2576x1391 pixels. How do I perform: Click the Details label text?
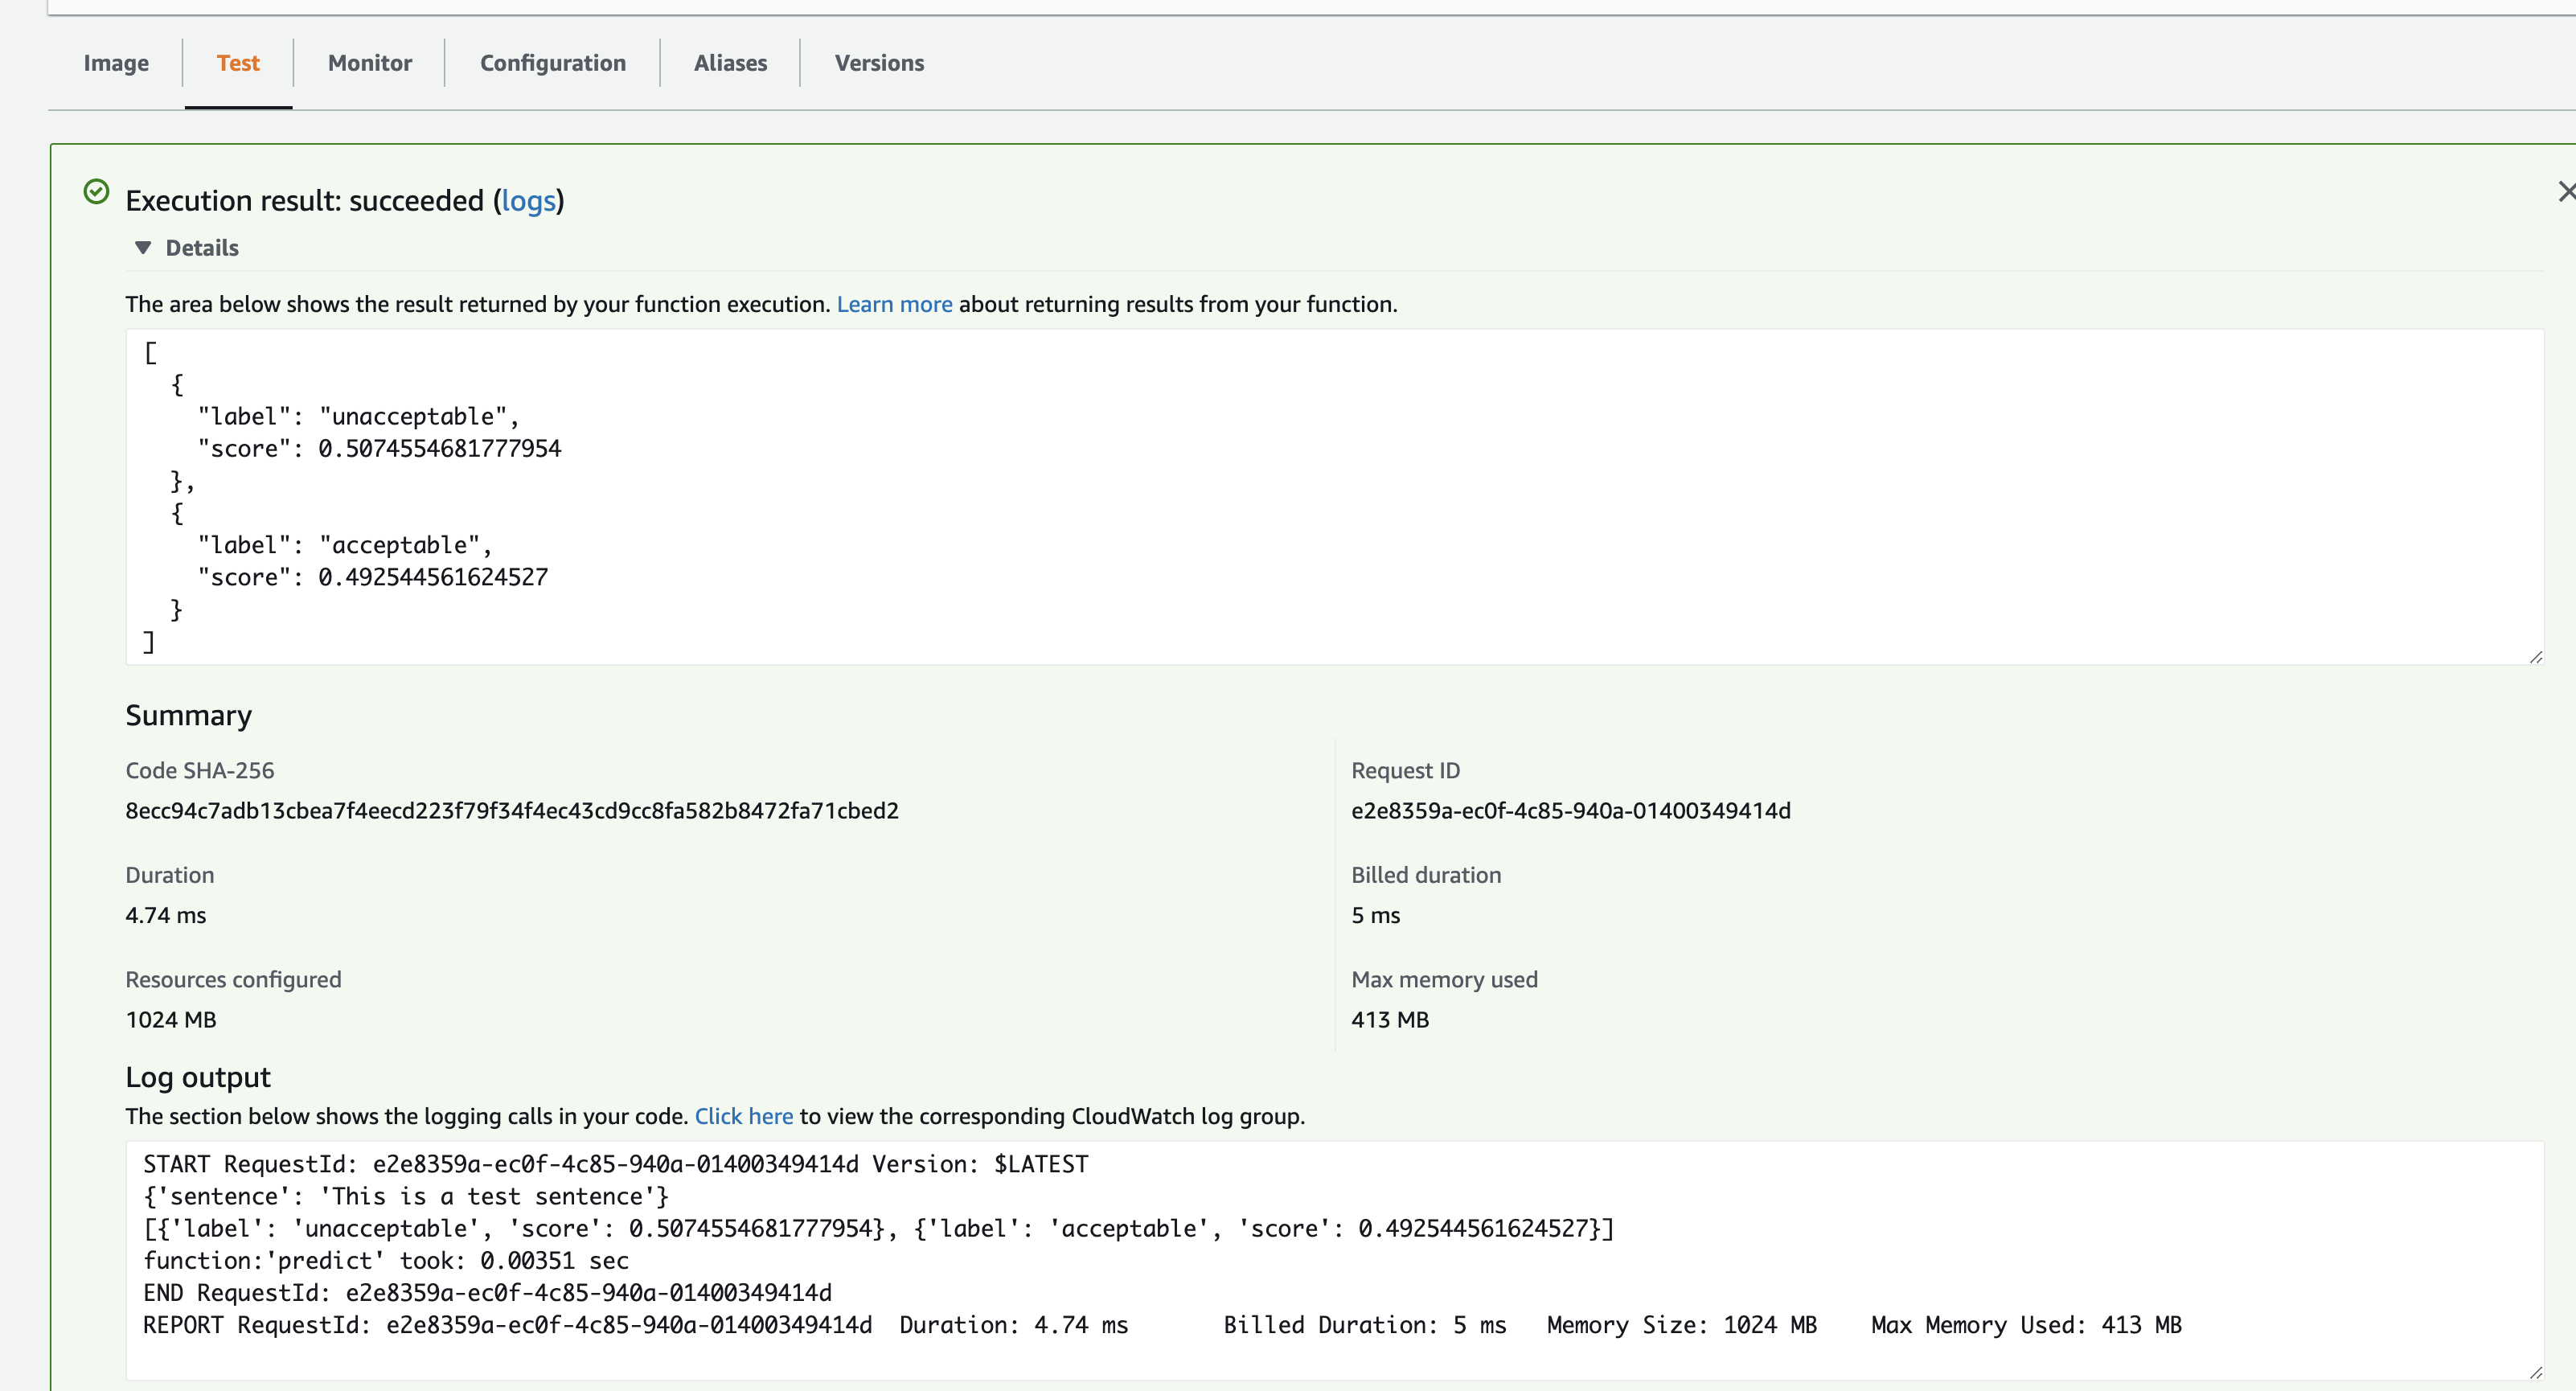tap(202, 248)
